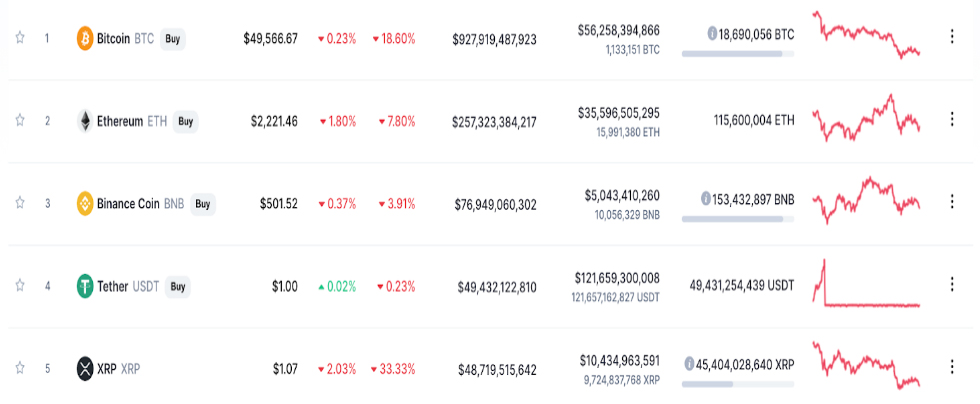
Task: Toggle the Ethereum watchlist star
Action: tap(19, 122)
